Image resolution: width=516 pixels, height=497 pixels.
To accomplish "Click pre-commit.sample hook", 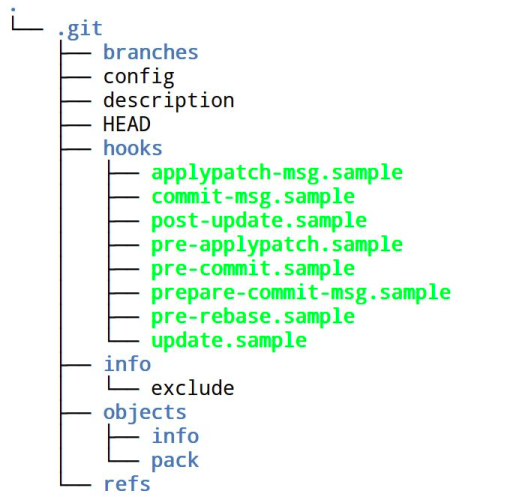I will click(x=253, y=269).
